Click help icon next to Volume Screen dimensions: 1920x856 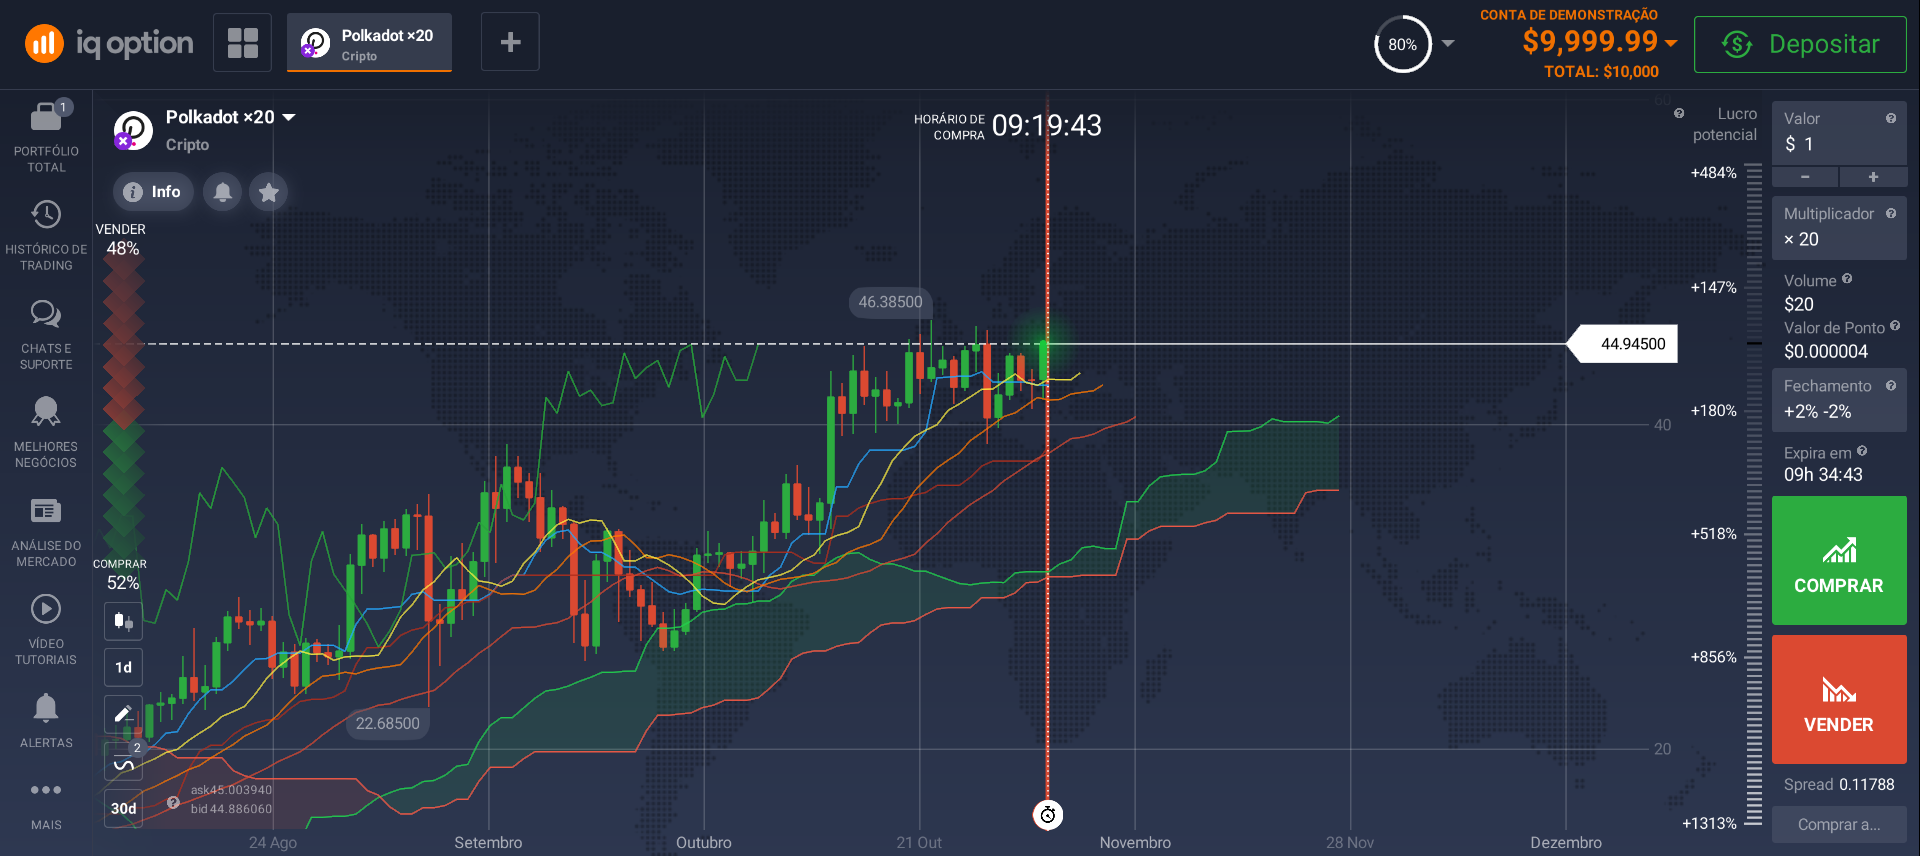pos(1847,279)
